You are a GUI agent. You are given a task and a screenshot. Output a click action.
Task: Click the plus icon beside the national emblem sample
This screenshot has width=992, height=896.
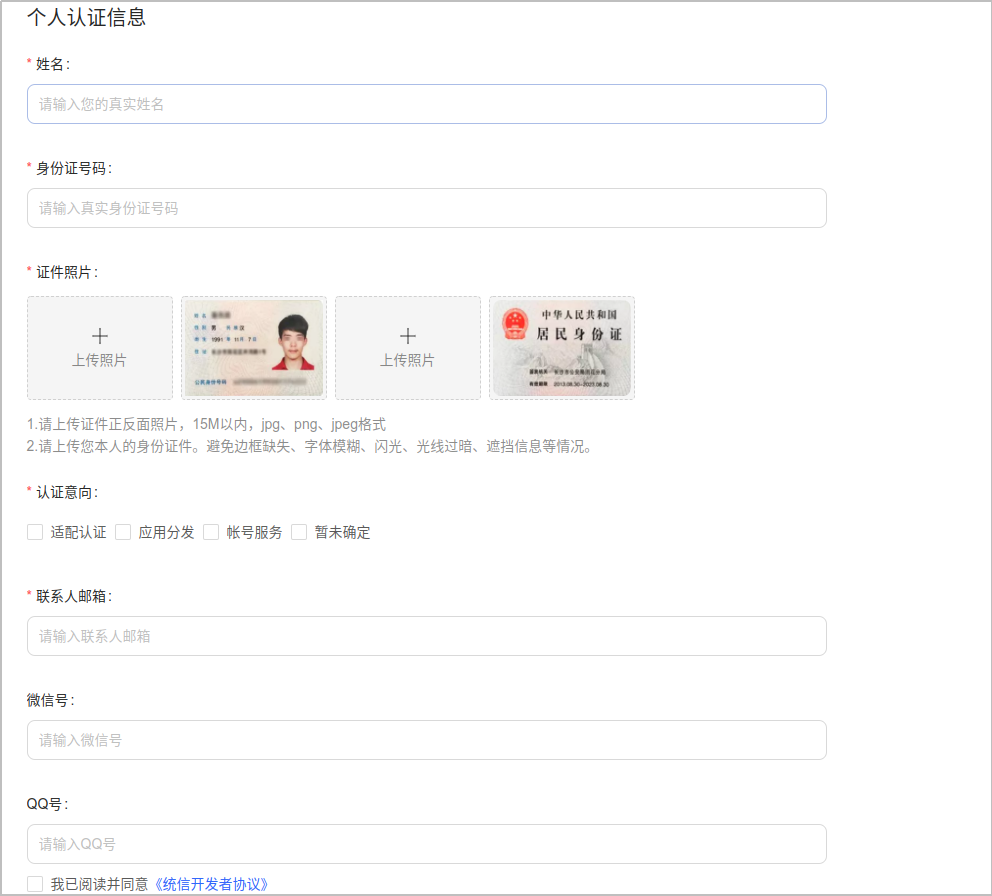click(408, 336)
